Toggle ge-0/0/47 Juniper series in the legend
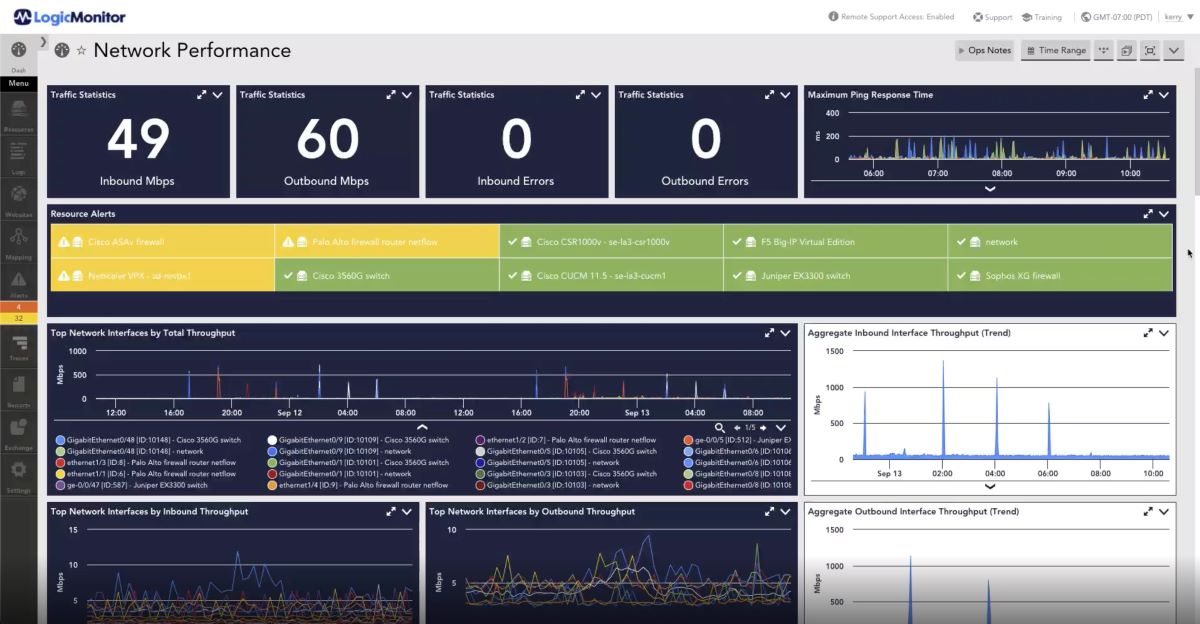The height and width of the screenshot is (624, 1200). [61, 483]
